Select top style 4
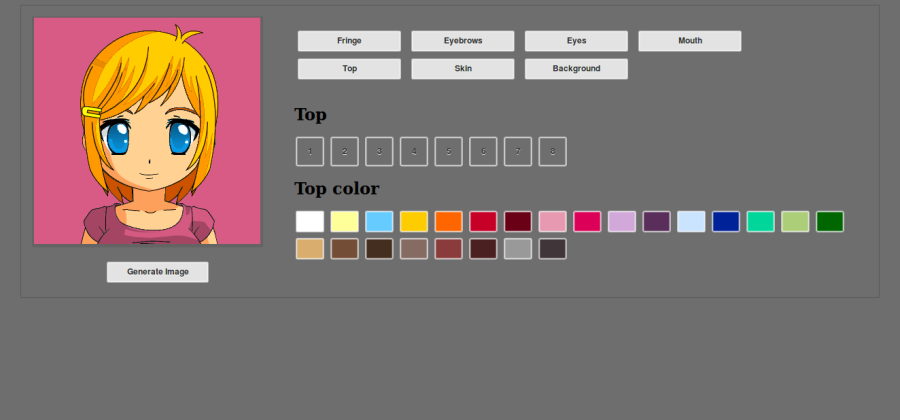Image resolution: width=900 pixels, height=420 pixels. click(x=414, y=151)
